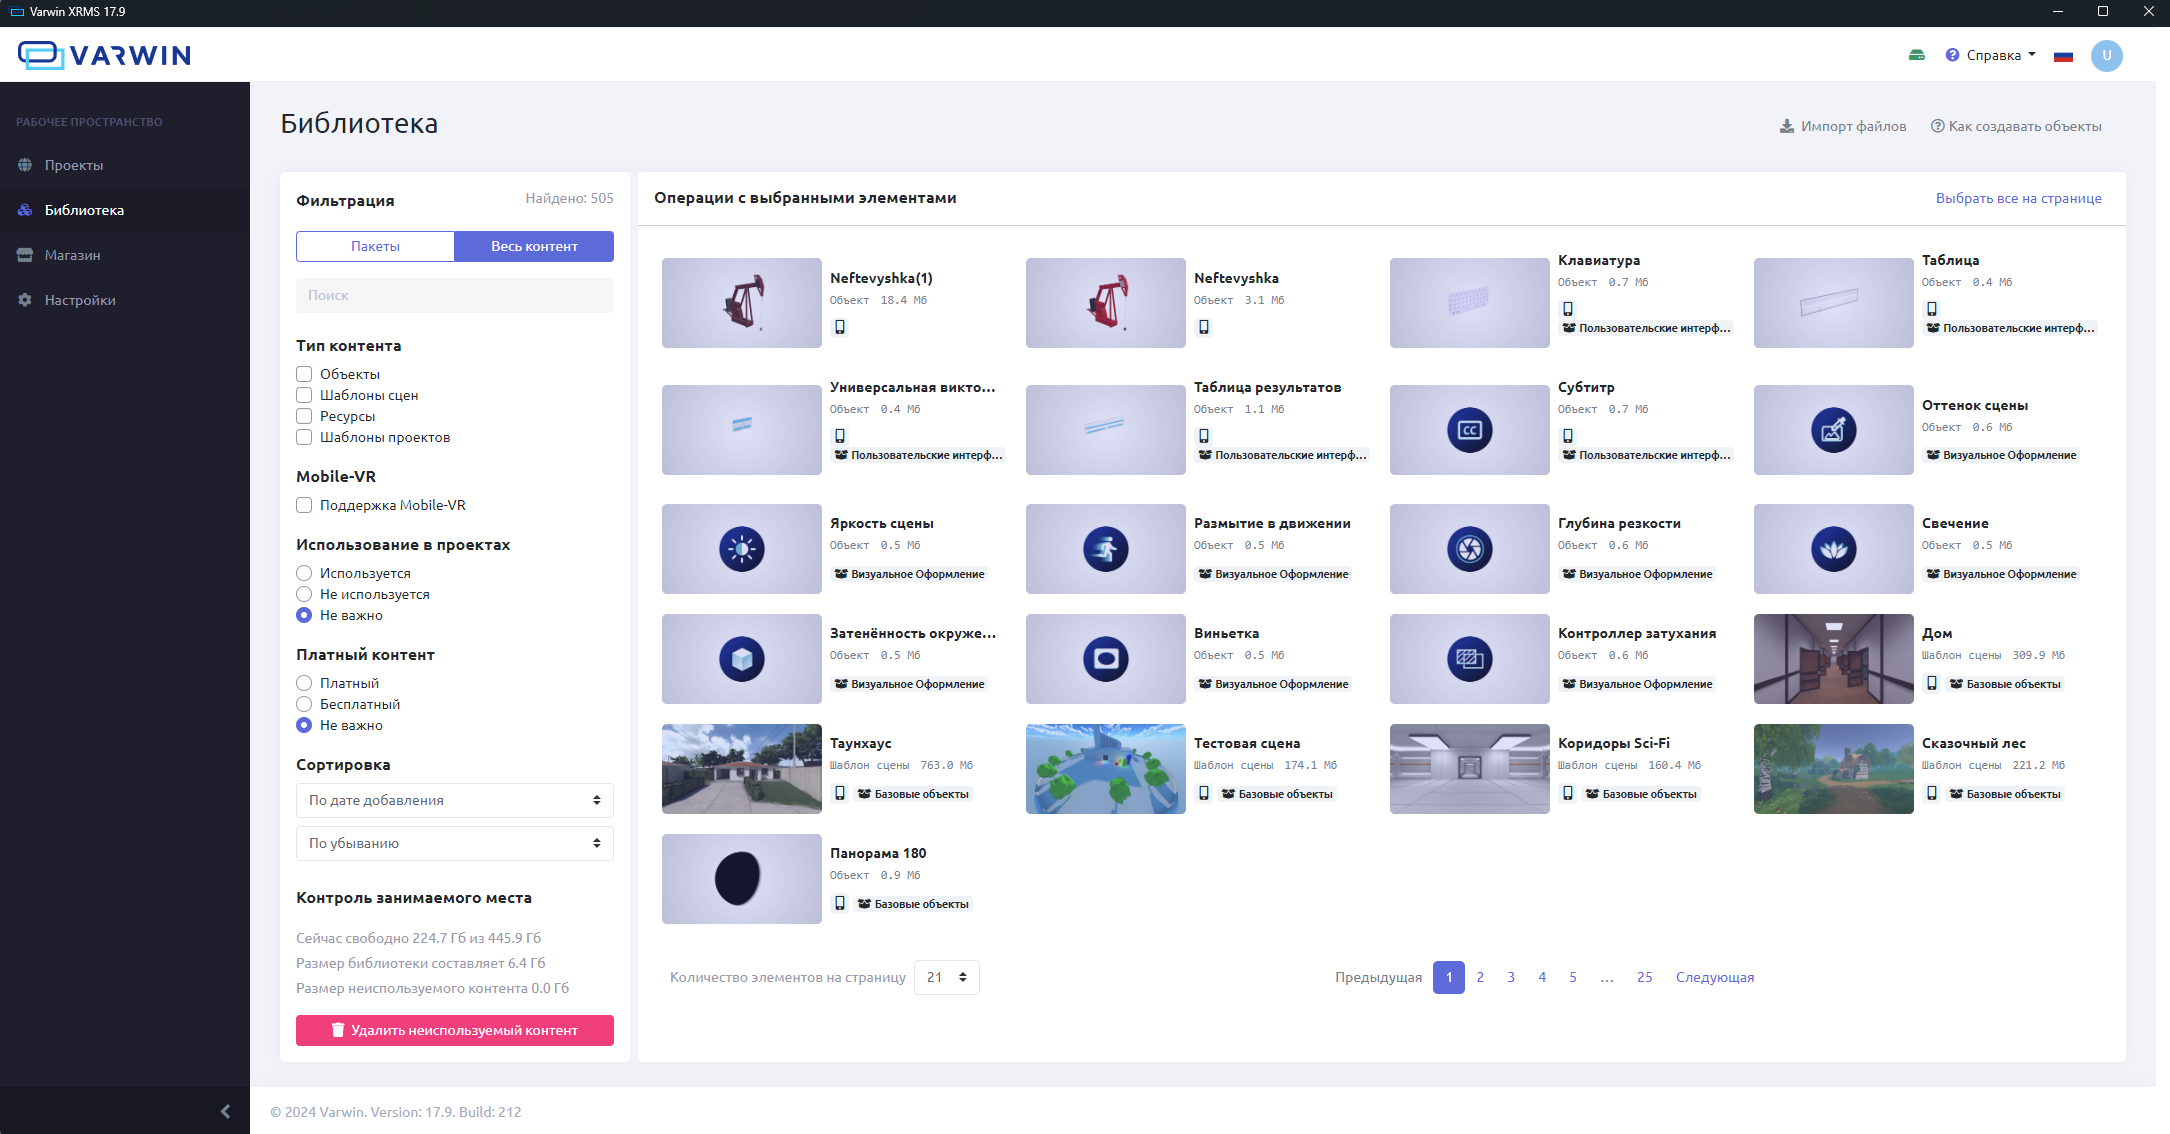Image resolution: width=2170 pixels, height=1134 pixels.
Task: Collapse the sidebar with arrow icon
Action: point(225,1111)
